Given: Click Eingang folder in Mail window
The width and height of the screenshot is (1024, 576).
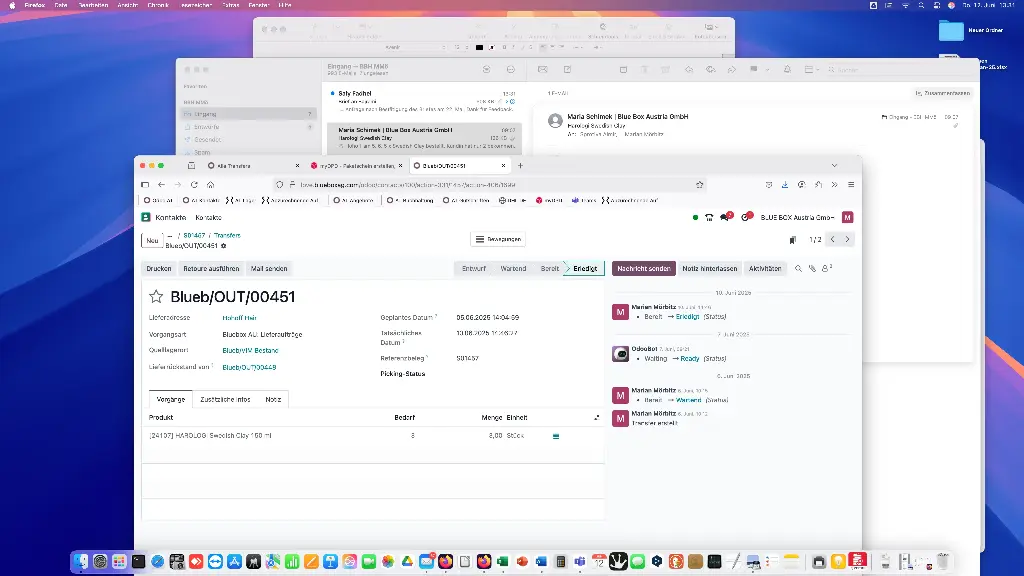Looking at the screenshot, I should point(249,114).
